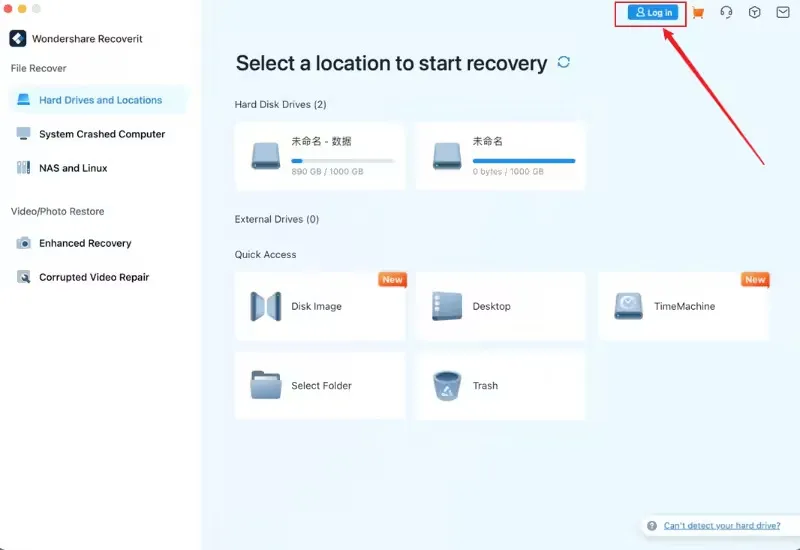Click the 0 bytes / 1000 GB text
Viewport: 800px width, 550px height.
click(x=508, y=172)
